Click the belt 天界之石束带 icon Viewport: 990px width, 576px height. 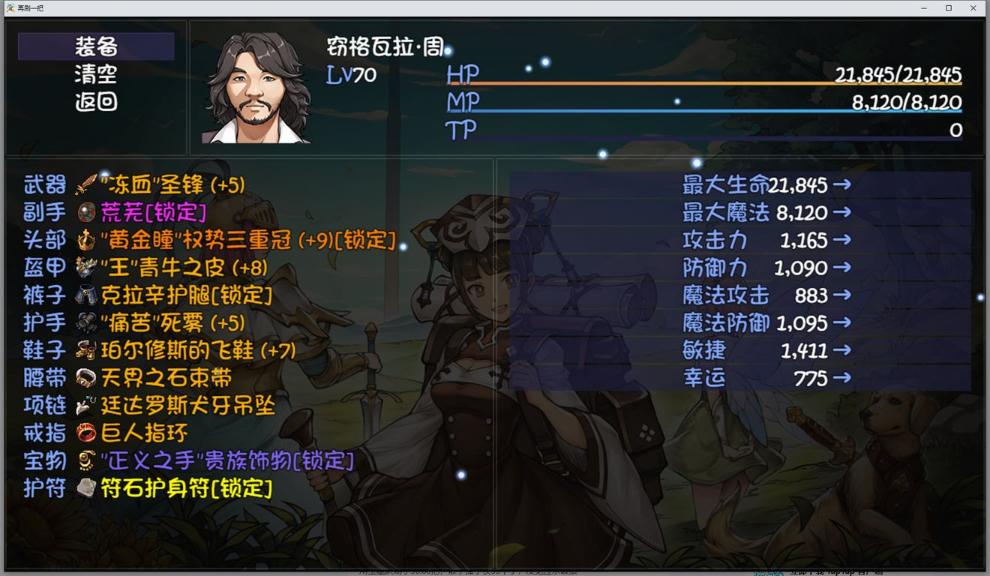[86, 378]
